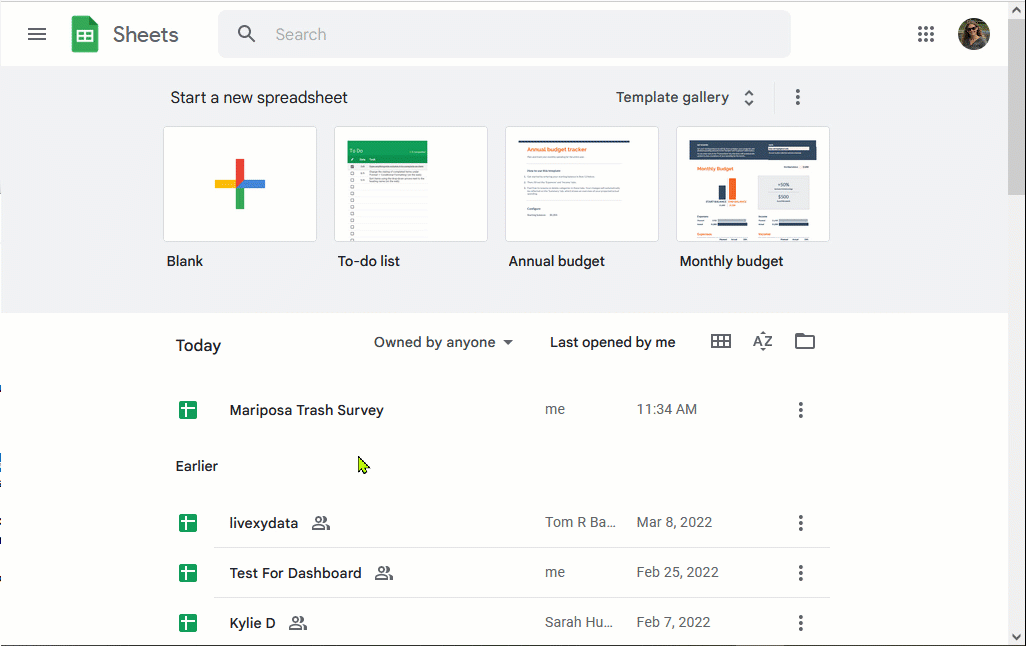Click the livexydata sheet icon

pos(188,523)
